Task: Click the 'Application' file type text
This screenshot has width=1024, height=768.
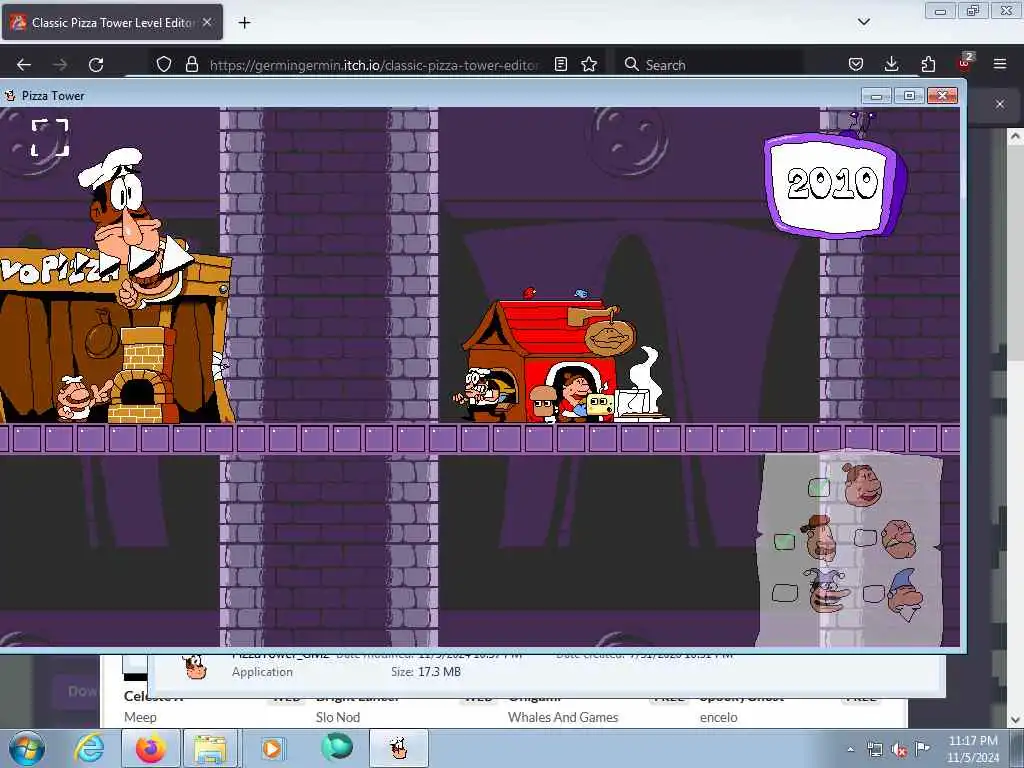Action: click(x=262, y=672)
